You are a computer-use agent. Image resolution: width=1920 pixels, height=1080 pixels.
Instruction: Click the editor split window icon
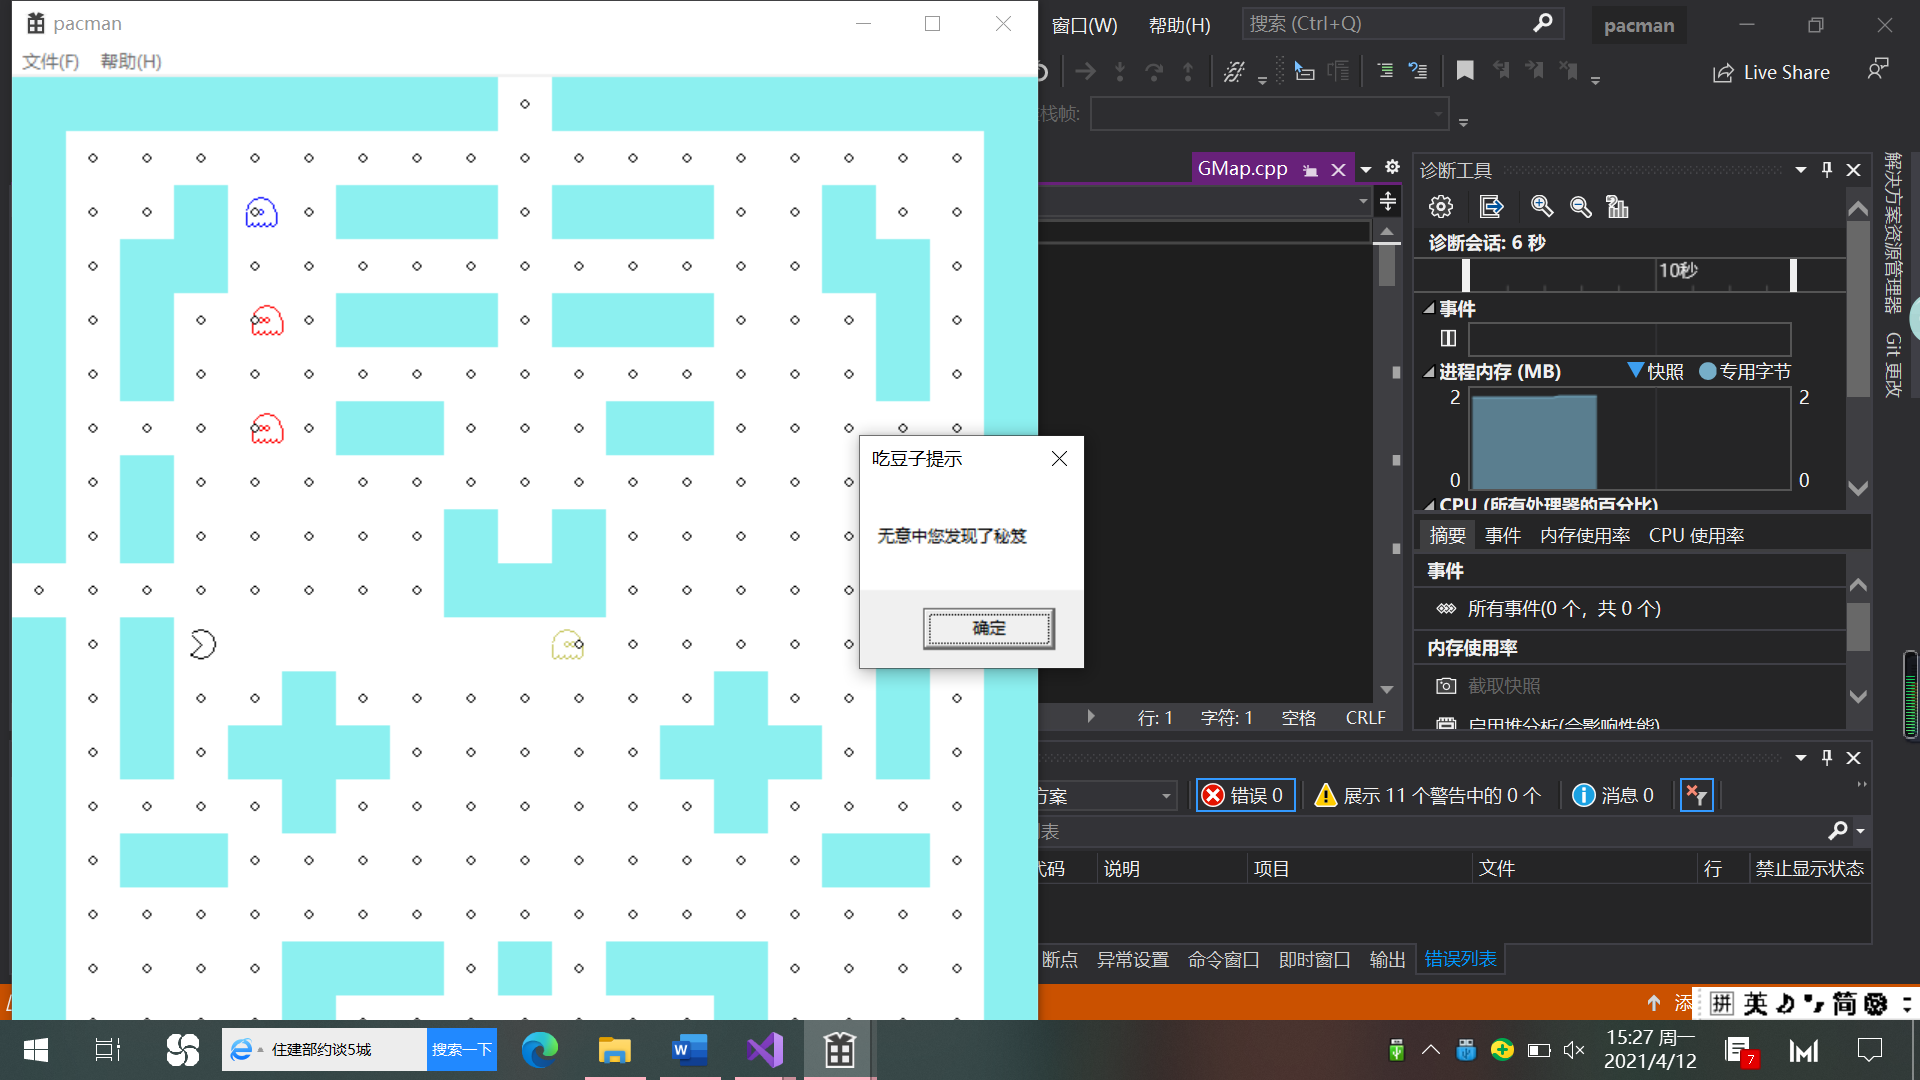pos(1388,202)
